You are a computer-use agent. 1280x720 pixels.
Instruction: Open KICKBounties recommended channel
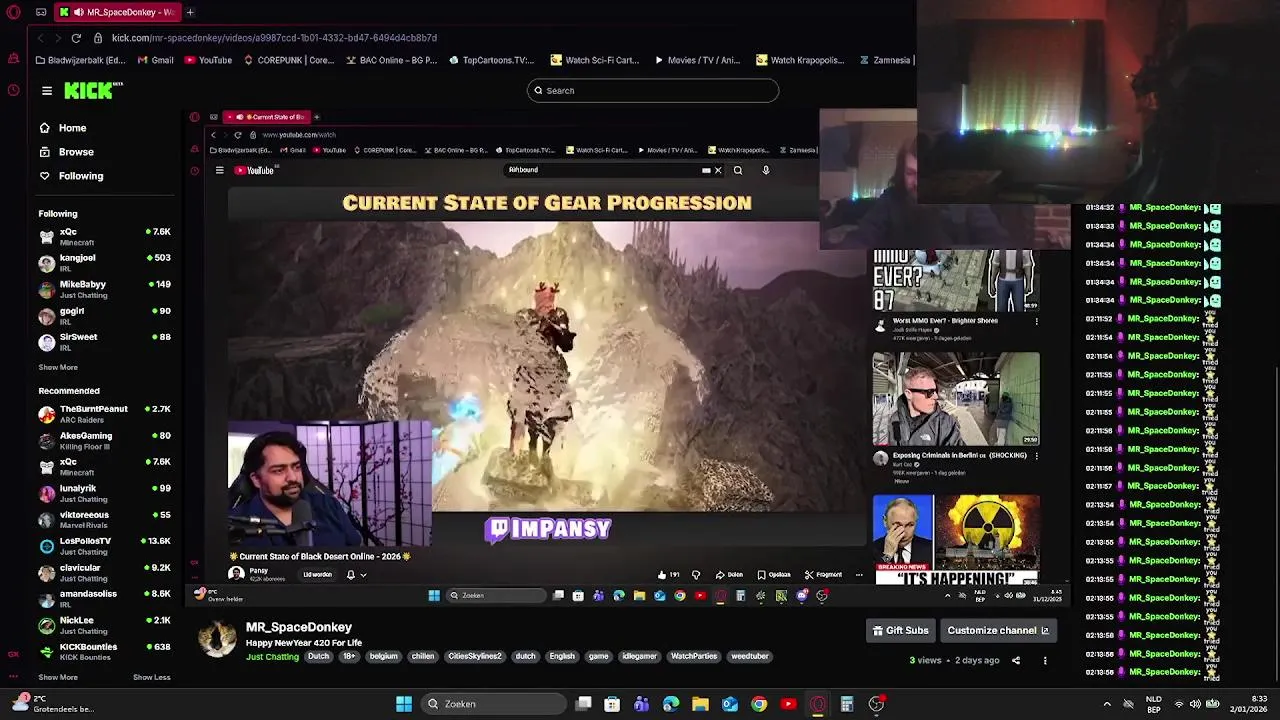click(104, 652)
